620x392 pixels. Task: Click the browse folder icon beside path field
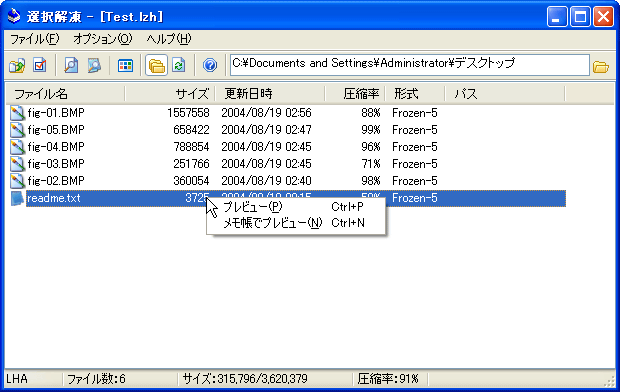coord(601,67)
